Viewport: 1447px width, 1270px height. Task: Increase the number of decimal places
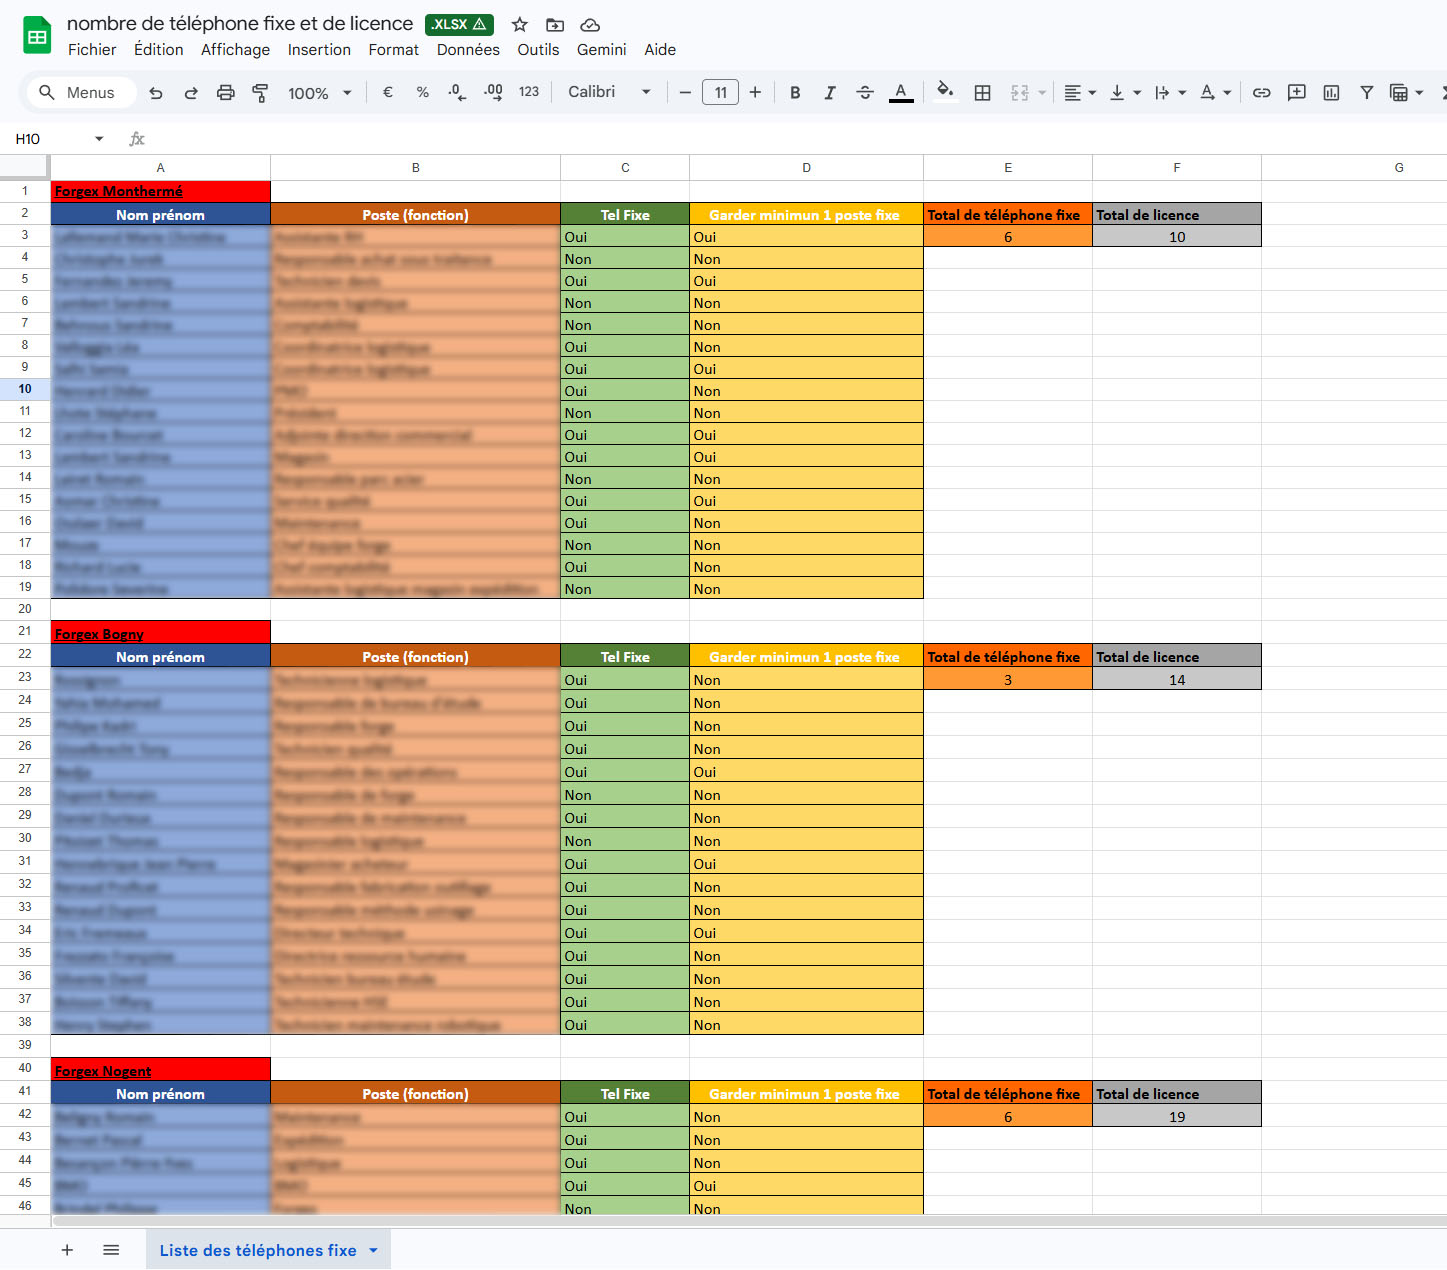point(493,92)
